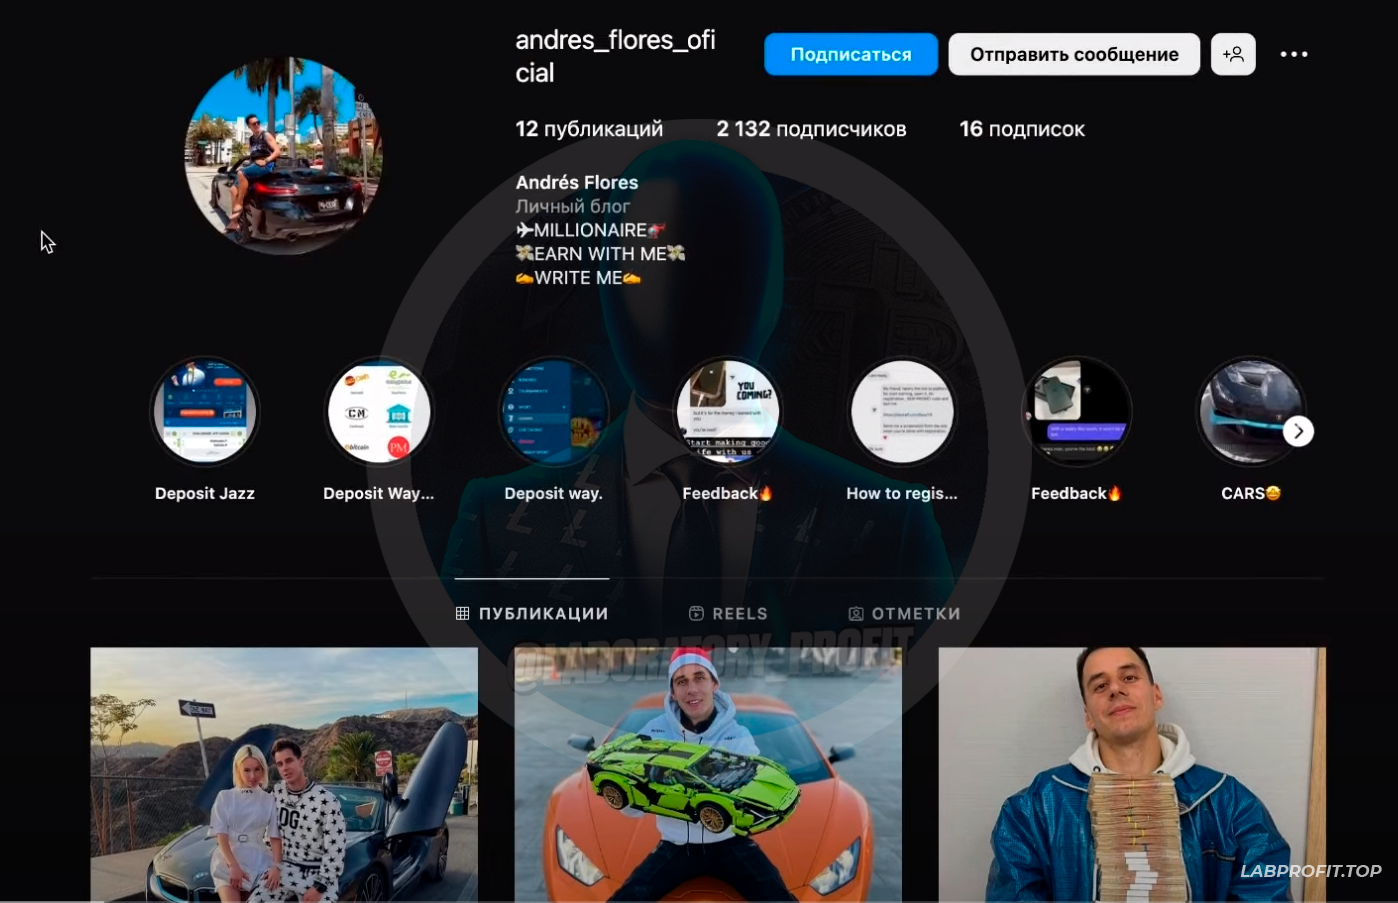Open the Deposit Jazz story highlight

click(205, 412)
